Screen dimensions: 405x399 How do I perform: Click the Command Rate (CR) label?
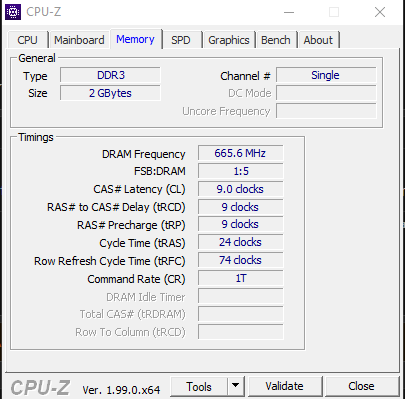(136, 279)
